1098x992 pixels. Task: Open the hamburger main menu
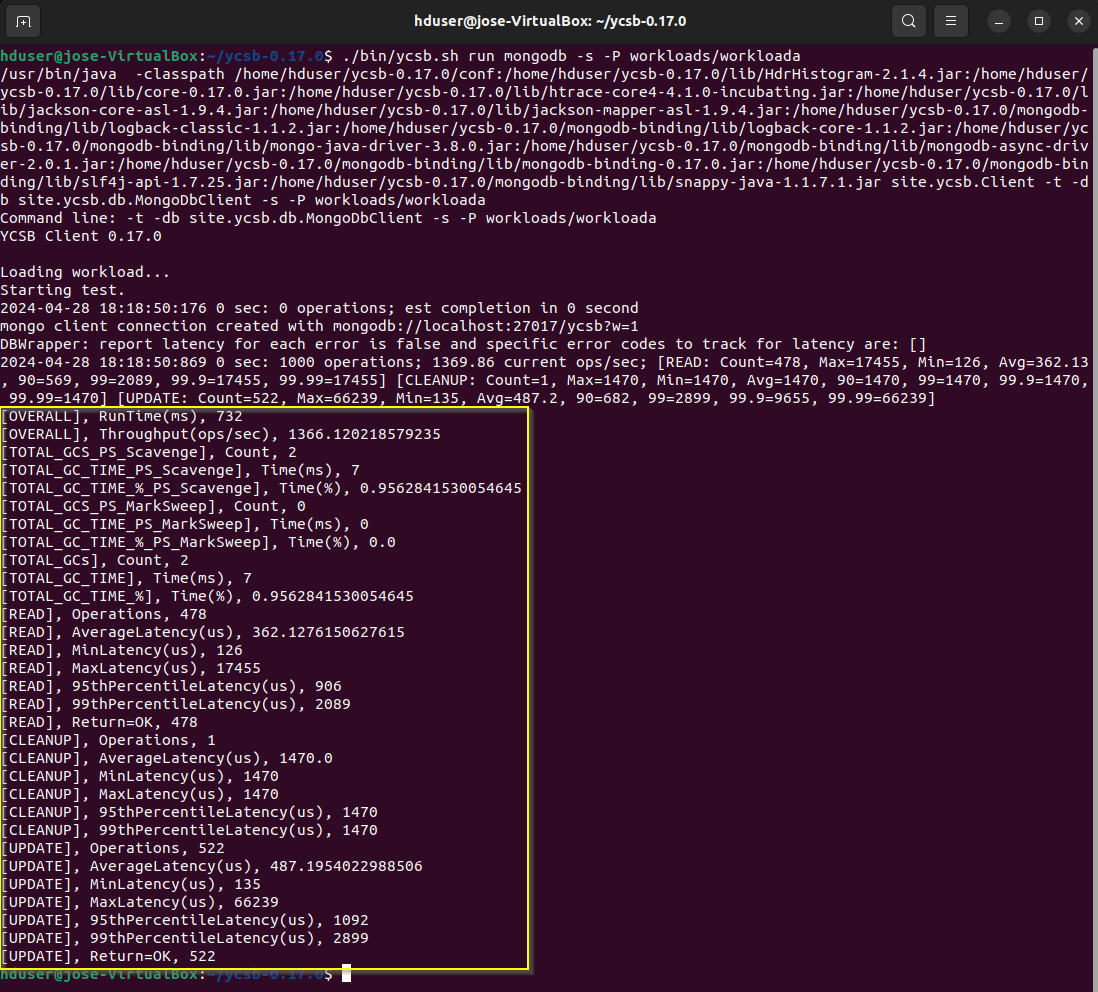pyautogui.click(x=951, y=21)
